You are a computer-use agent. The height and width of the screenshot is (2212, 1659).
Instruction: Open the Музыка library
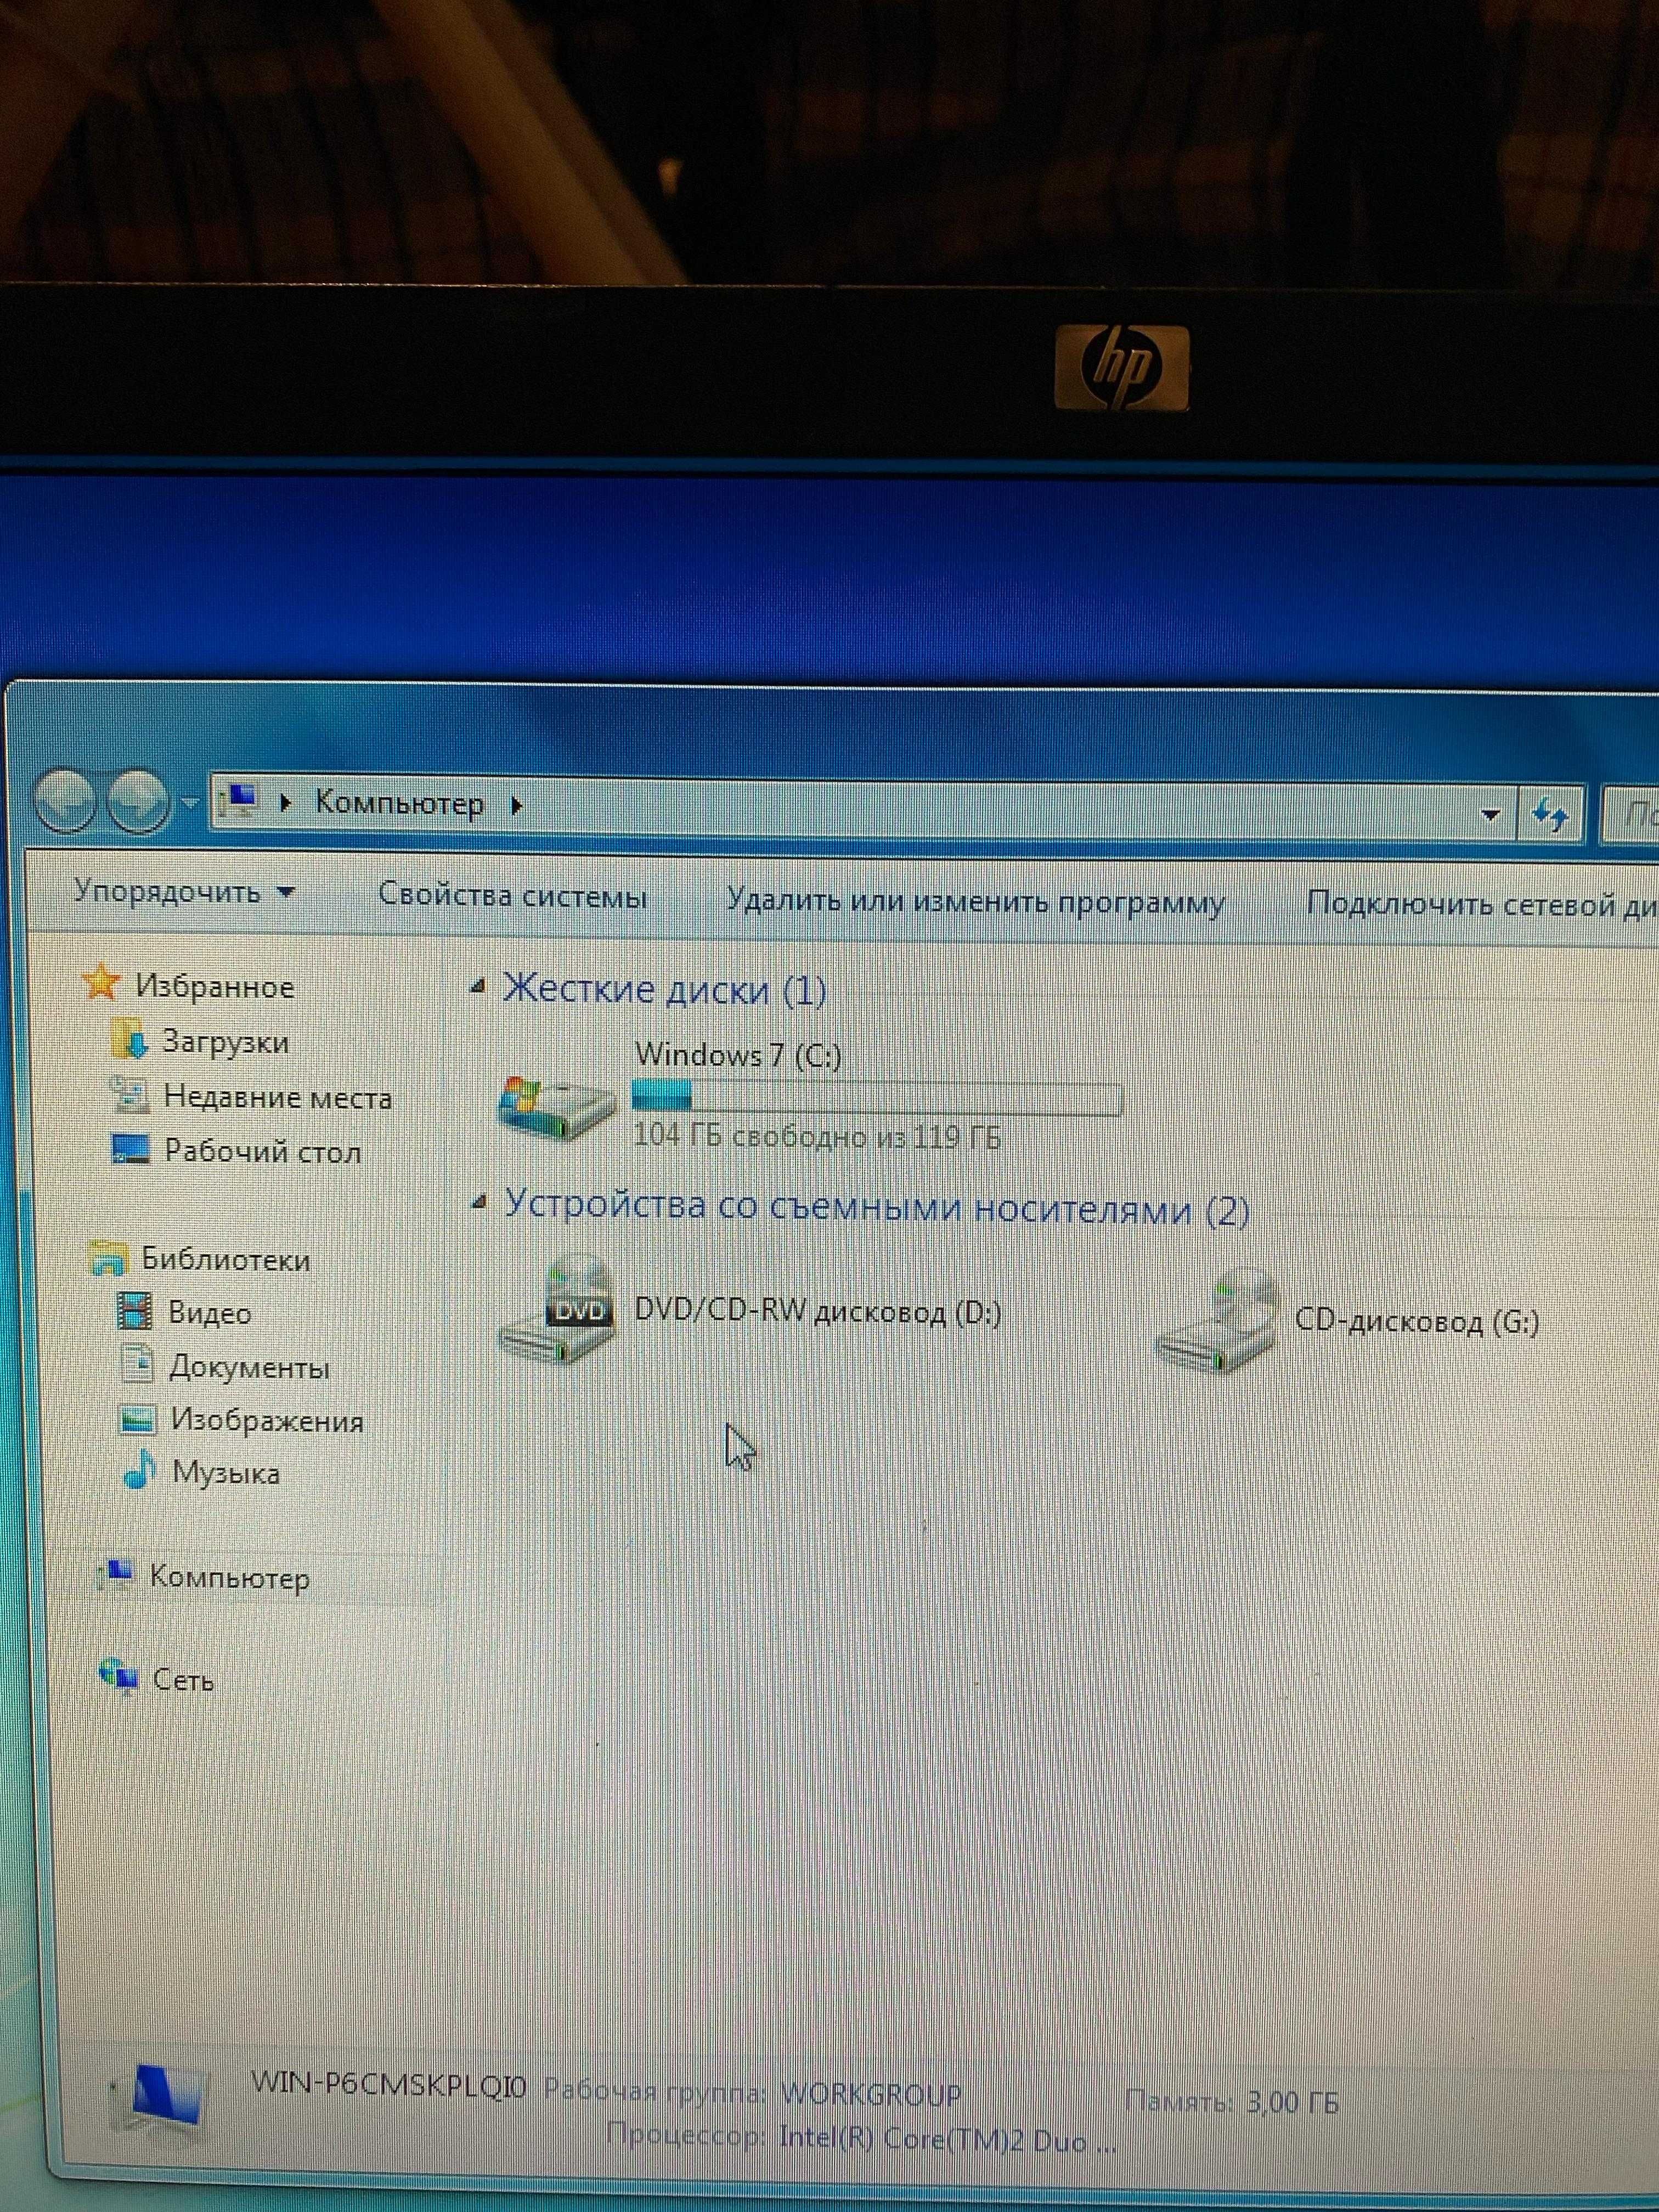(x=226, y=1473)
